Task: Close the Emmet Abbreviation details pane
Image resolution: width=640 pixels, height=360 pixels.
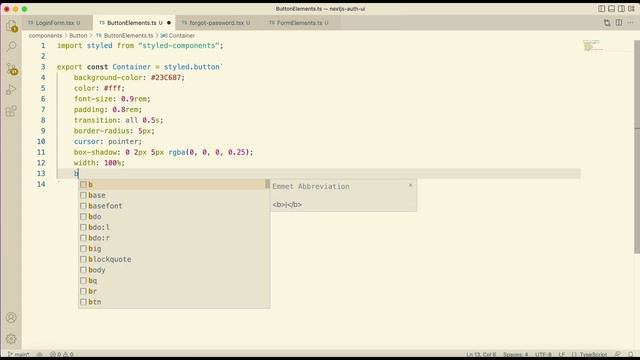Action: click(410, 185)
